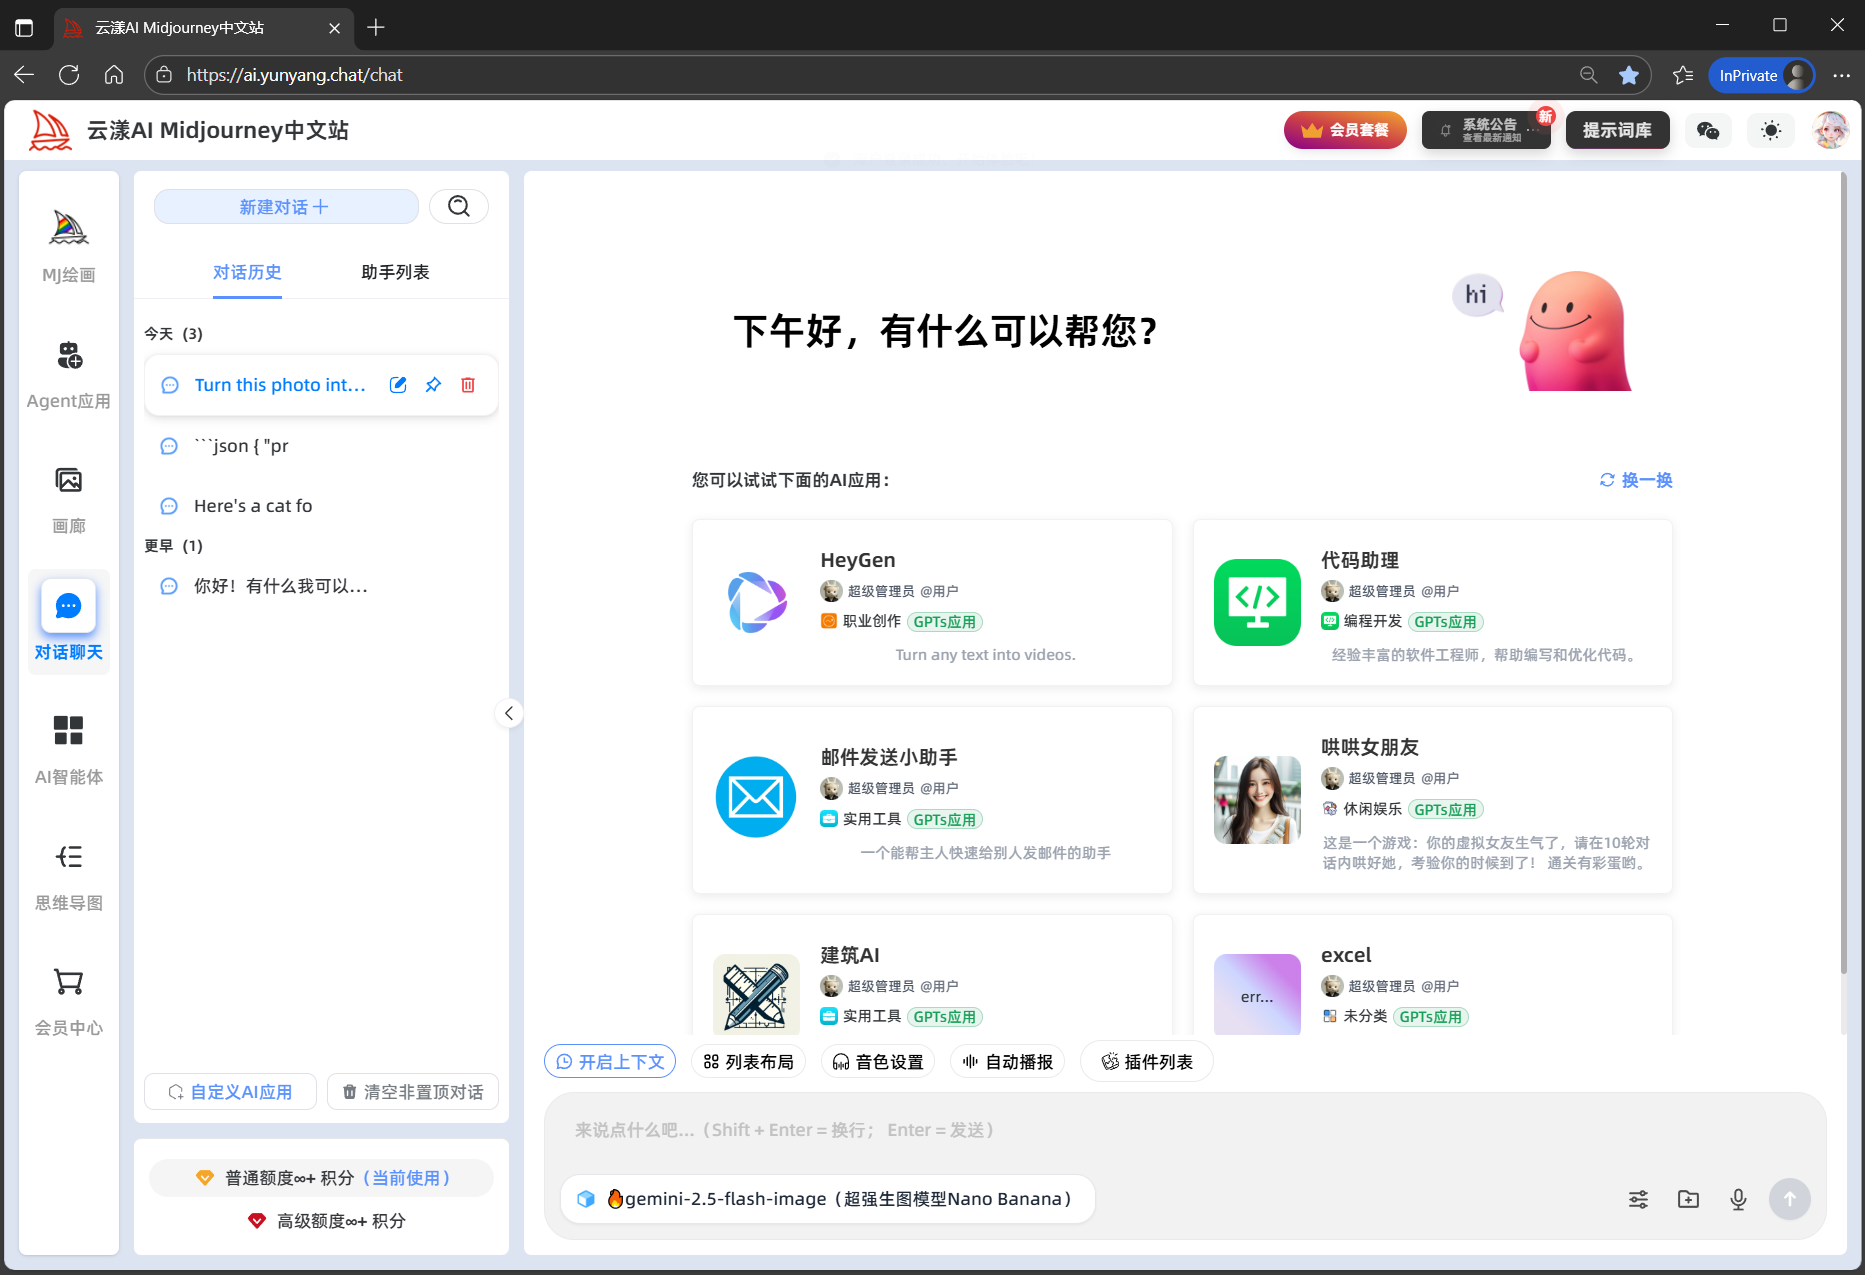Go to browser home page
Viewport: 1865px width, 1275px height.
114,75
